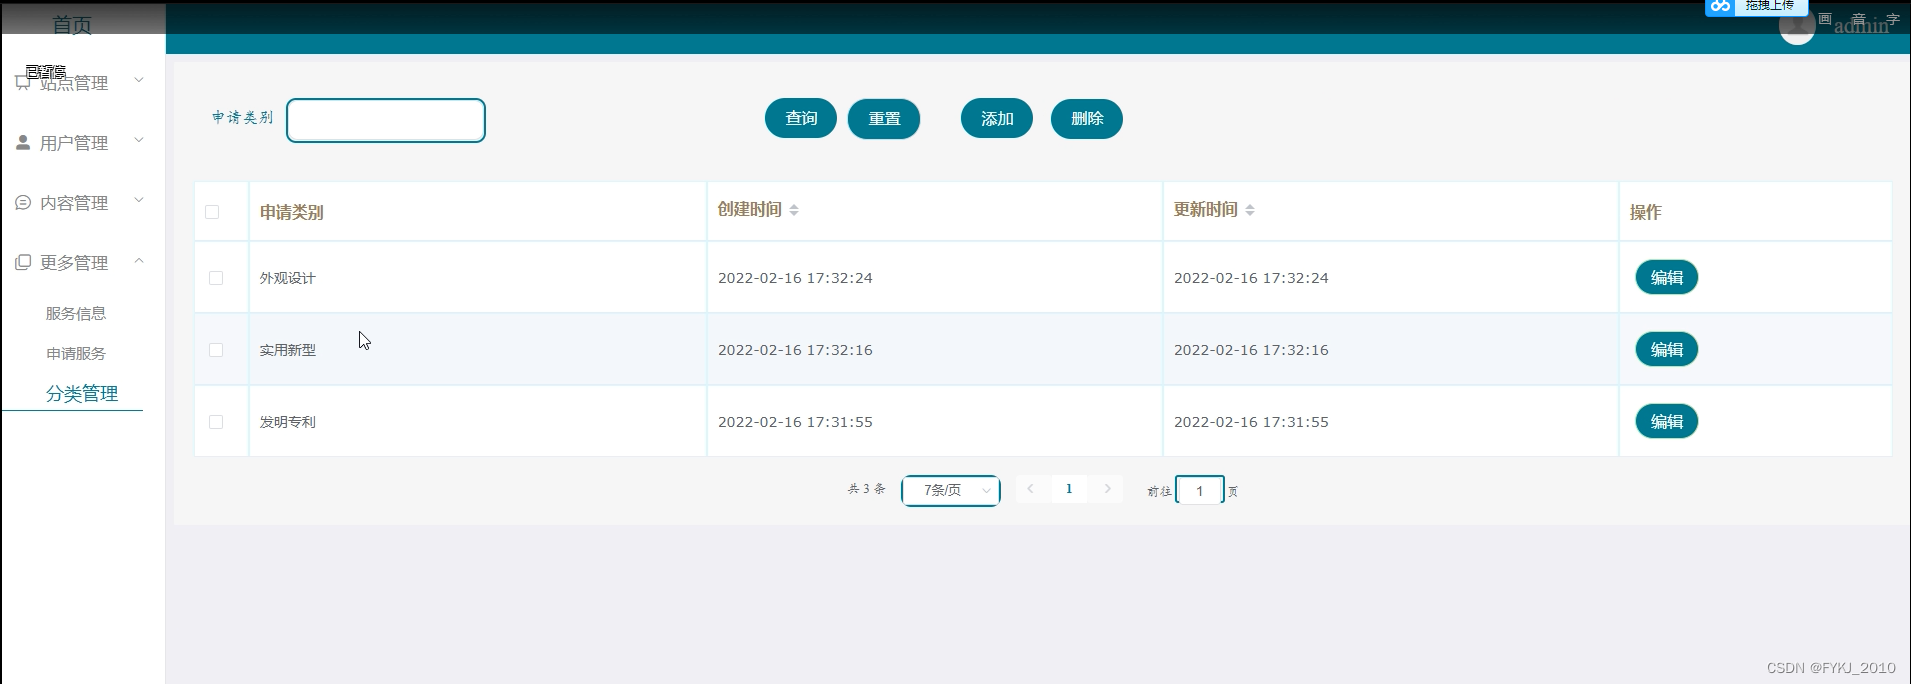Click the 更新时间 column header text
The image size is (1911, 684).
[1206, 210]
